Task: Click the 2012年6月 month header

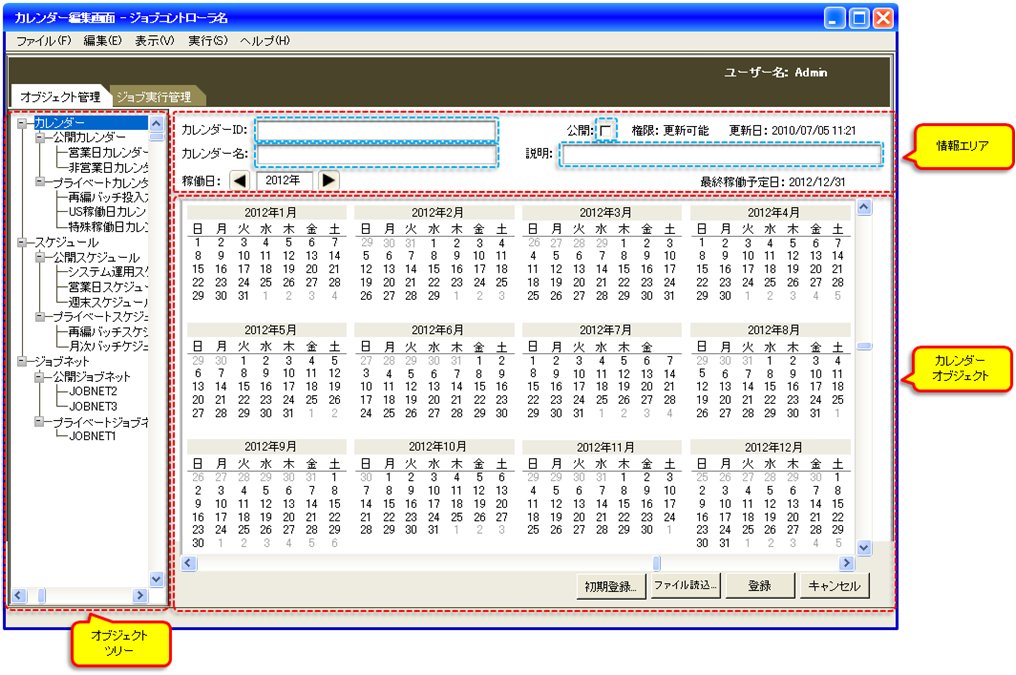Action: (x=437, y=330)
